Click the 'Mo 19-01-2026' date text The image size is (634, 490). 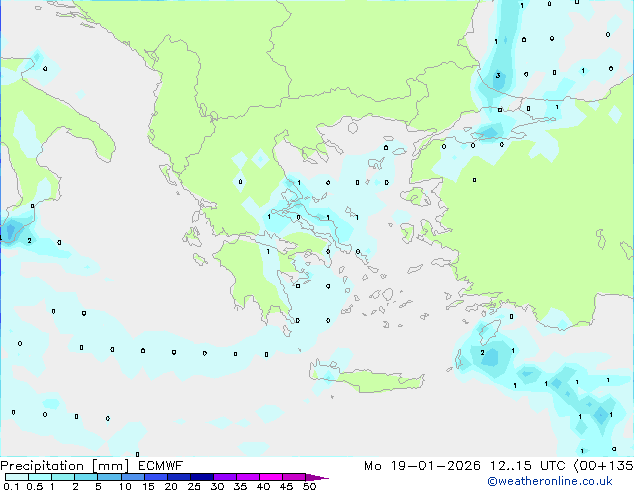[x=422, y=466]
